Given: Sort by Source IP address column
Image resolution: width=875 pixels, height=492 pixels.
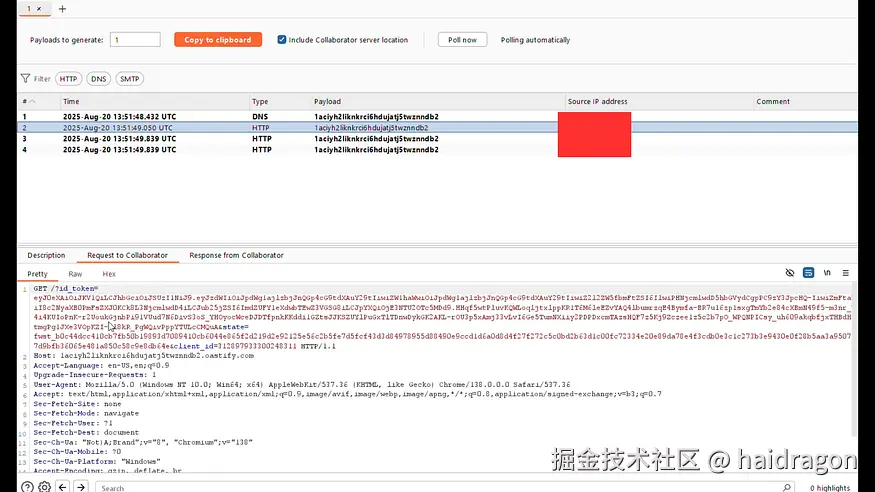Looking at the screenshot, I should (659, 102).
